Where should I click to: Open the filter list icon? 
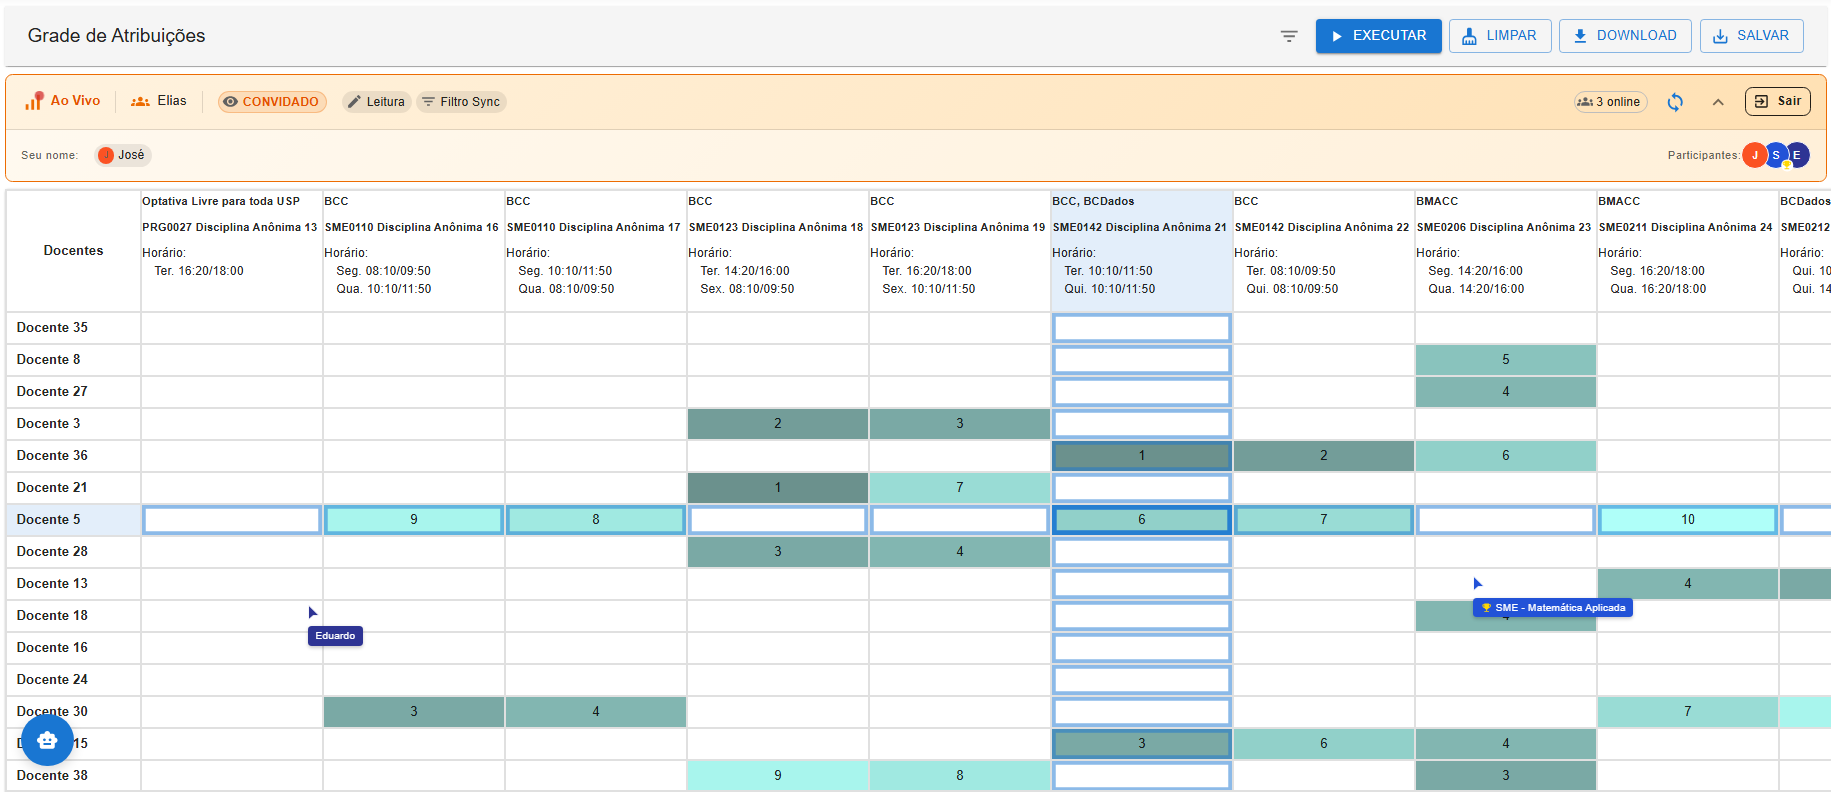[x=1289, y=36]
